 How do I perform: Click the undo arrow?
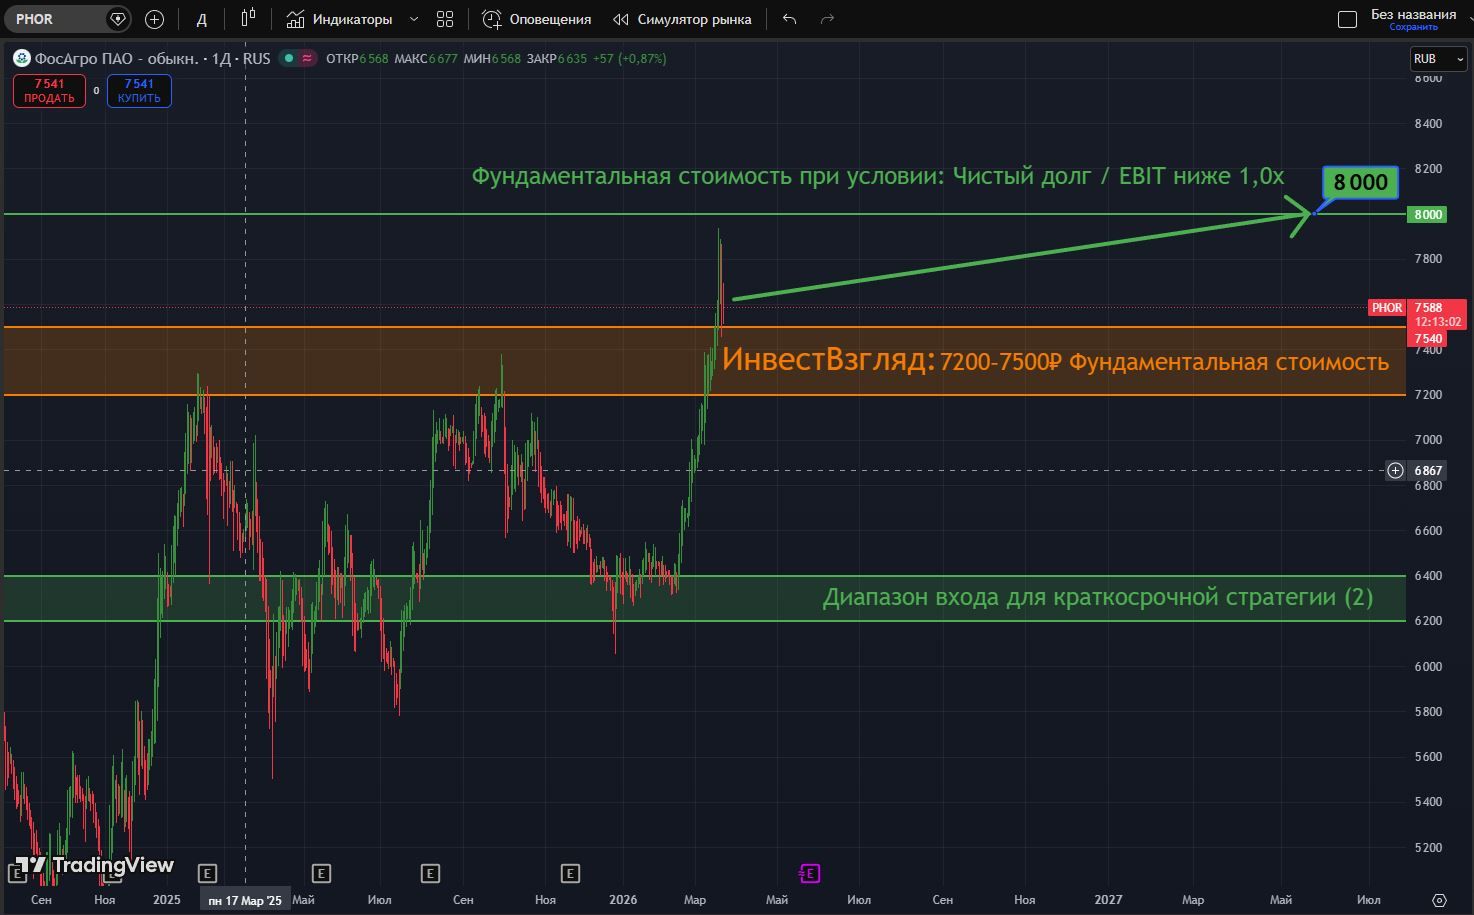(789, 19)
